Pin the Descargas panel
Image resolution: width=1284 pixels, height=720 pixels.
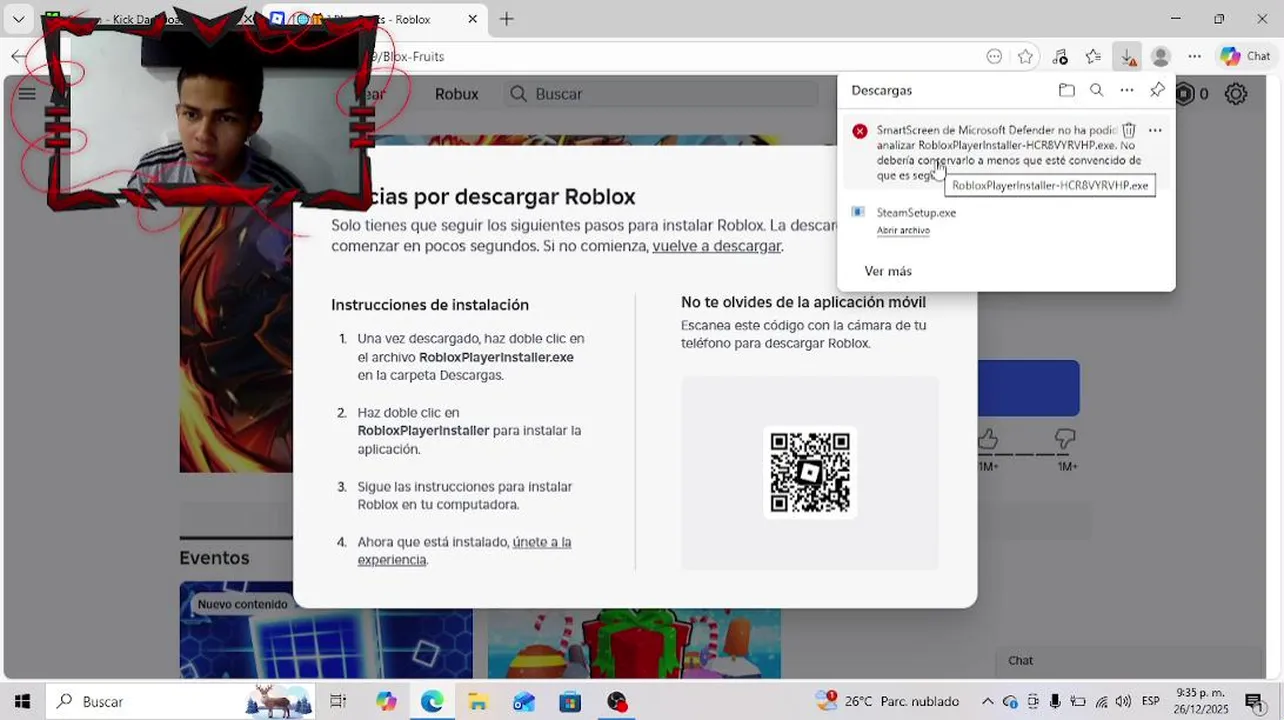point(1157,90)
